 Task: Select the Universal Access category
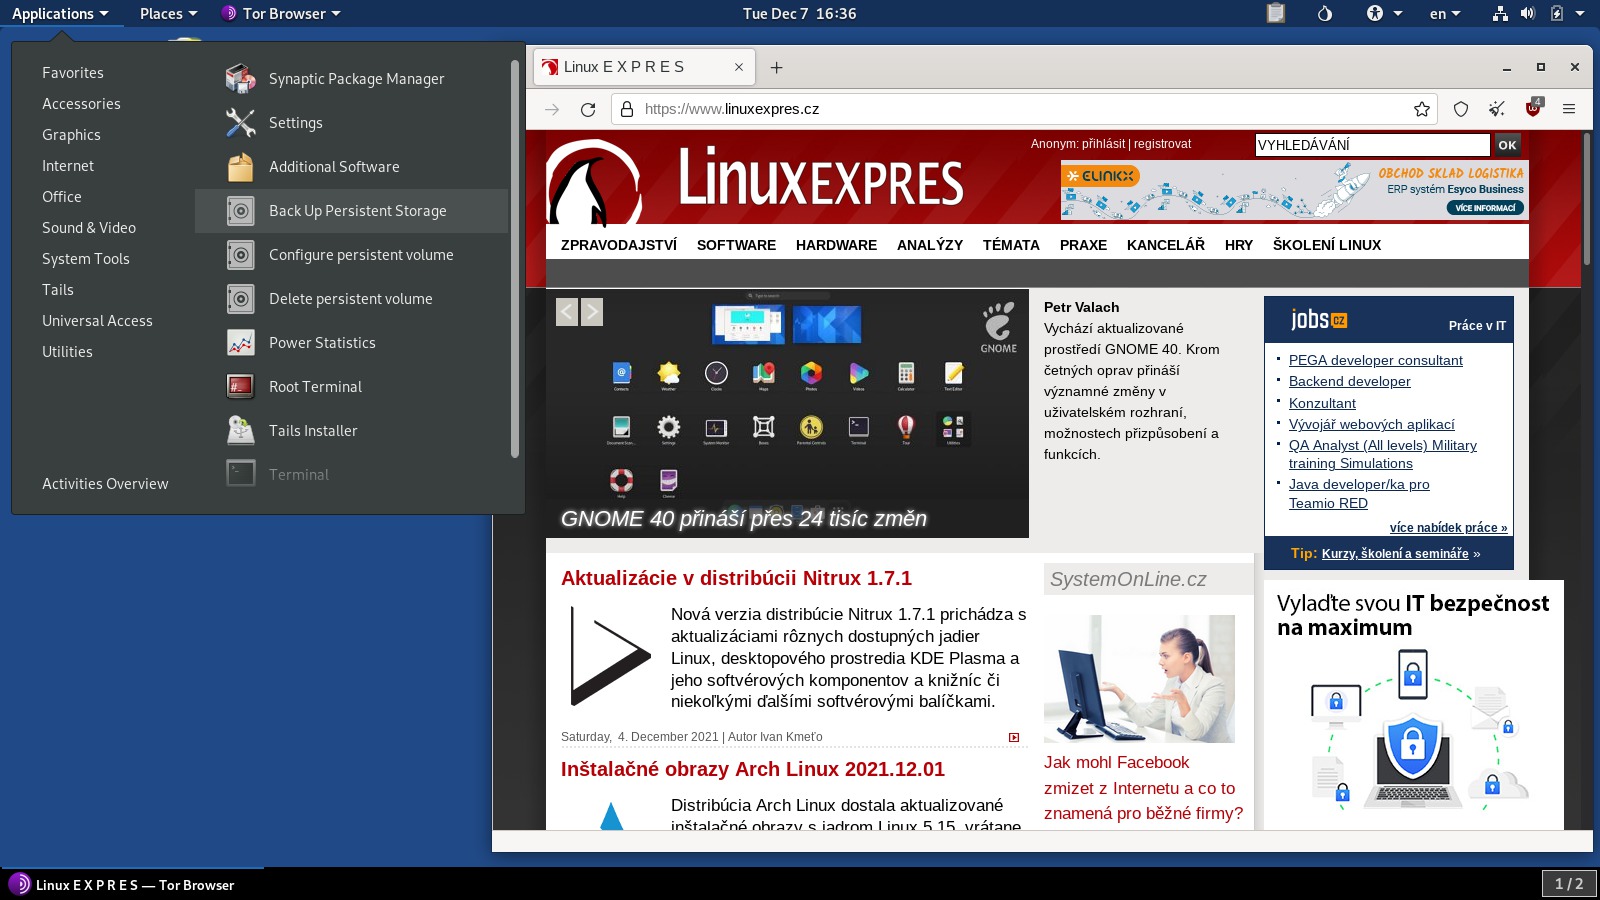click(97, 321)
